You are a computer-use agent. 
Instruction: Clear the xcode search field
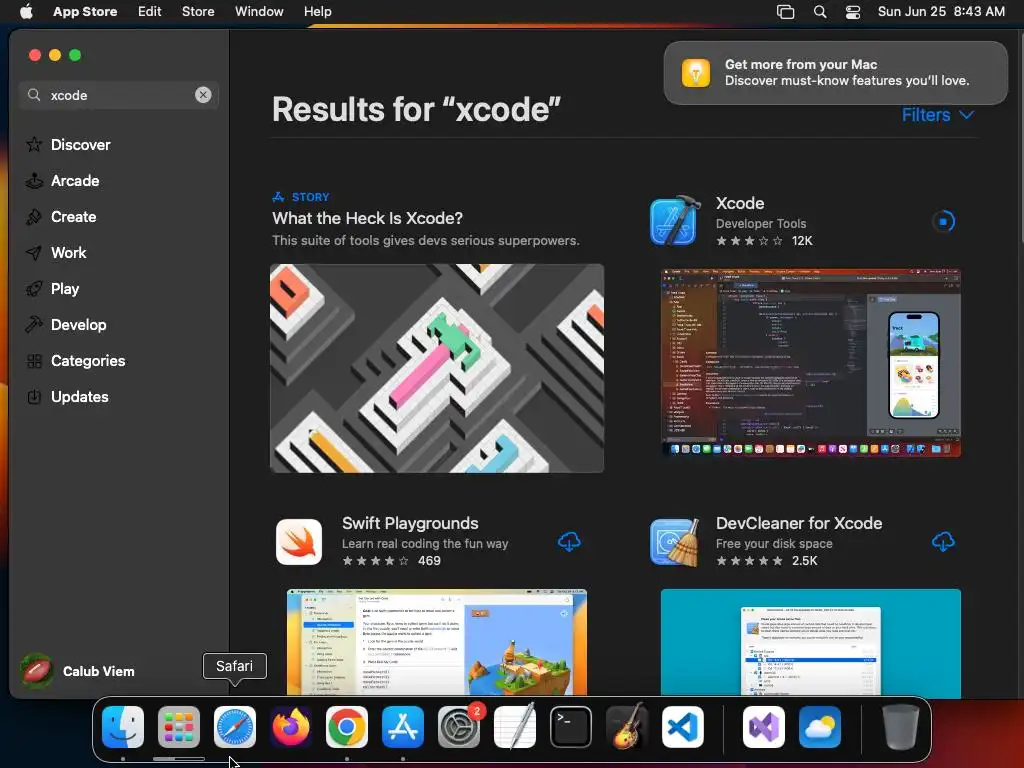tap(203, 95)
